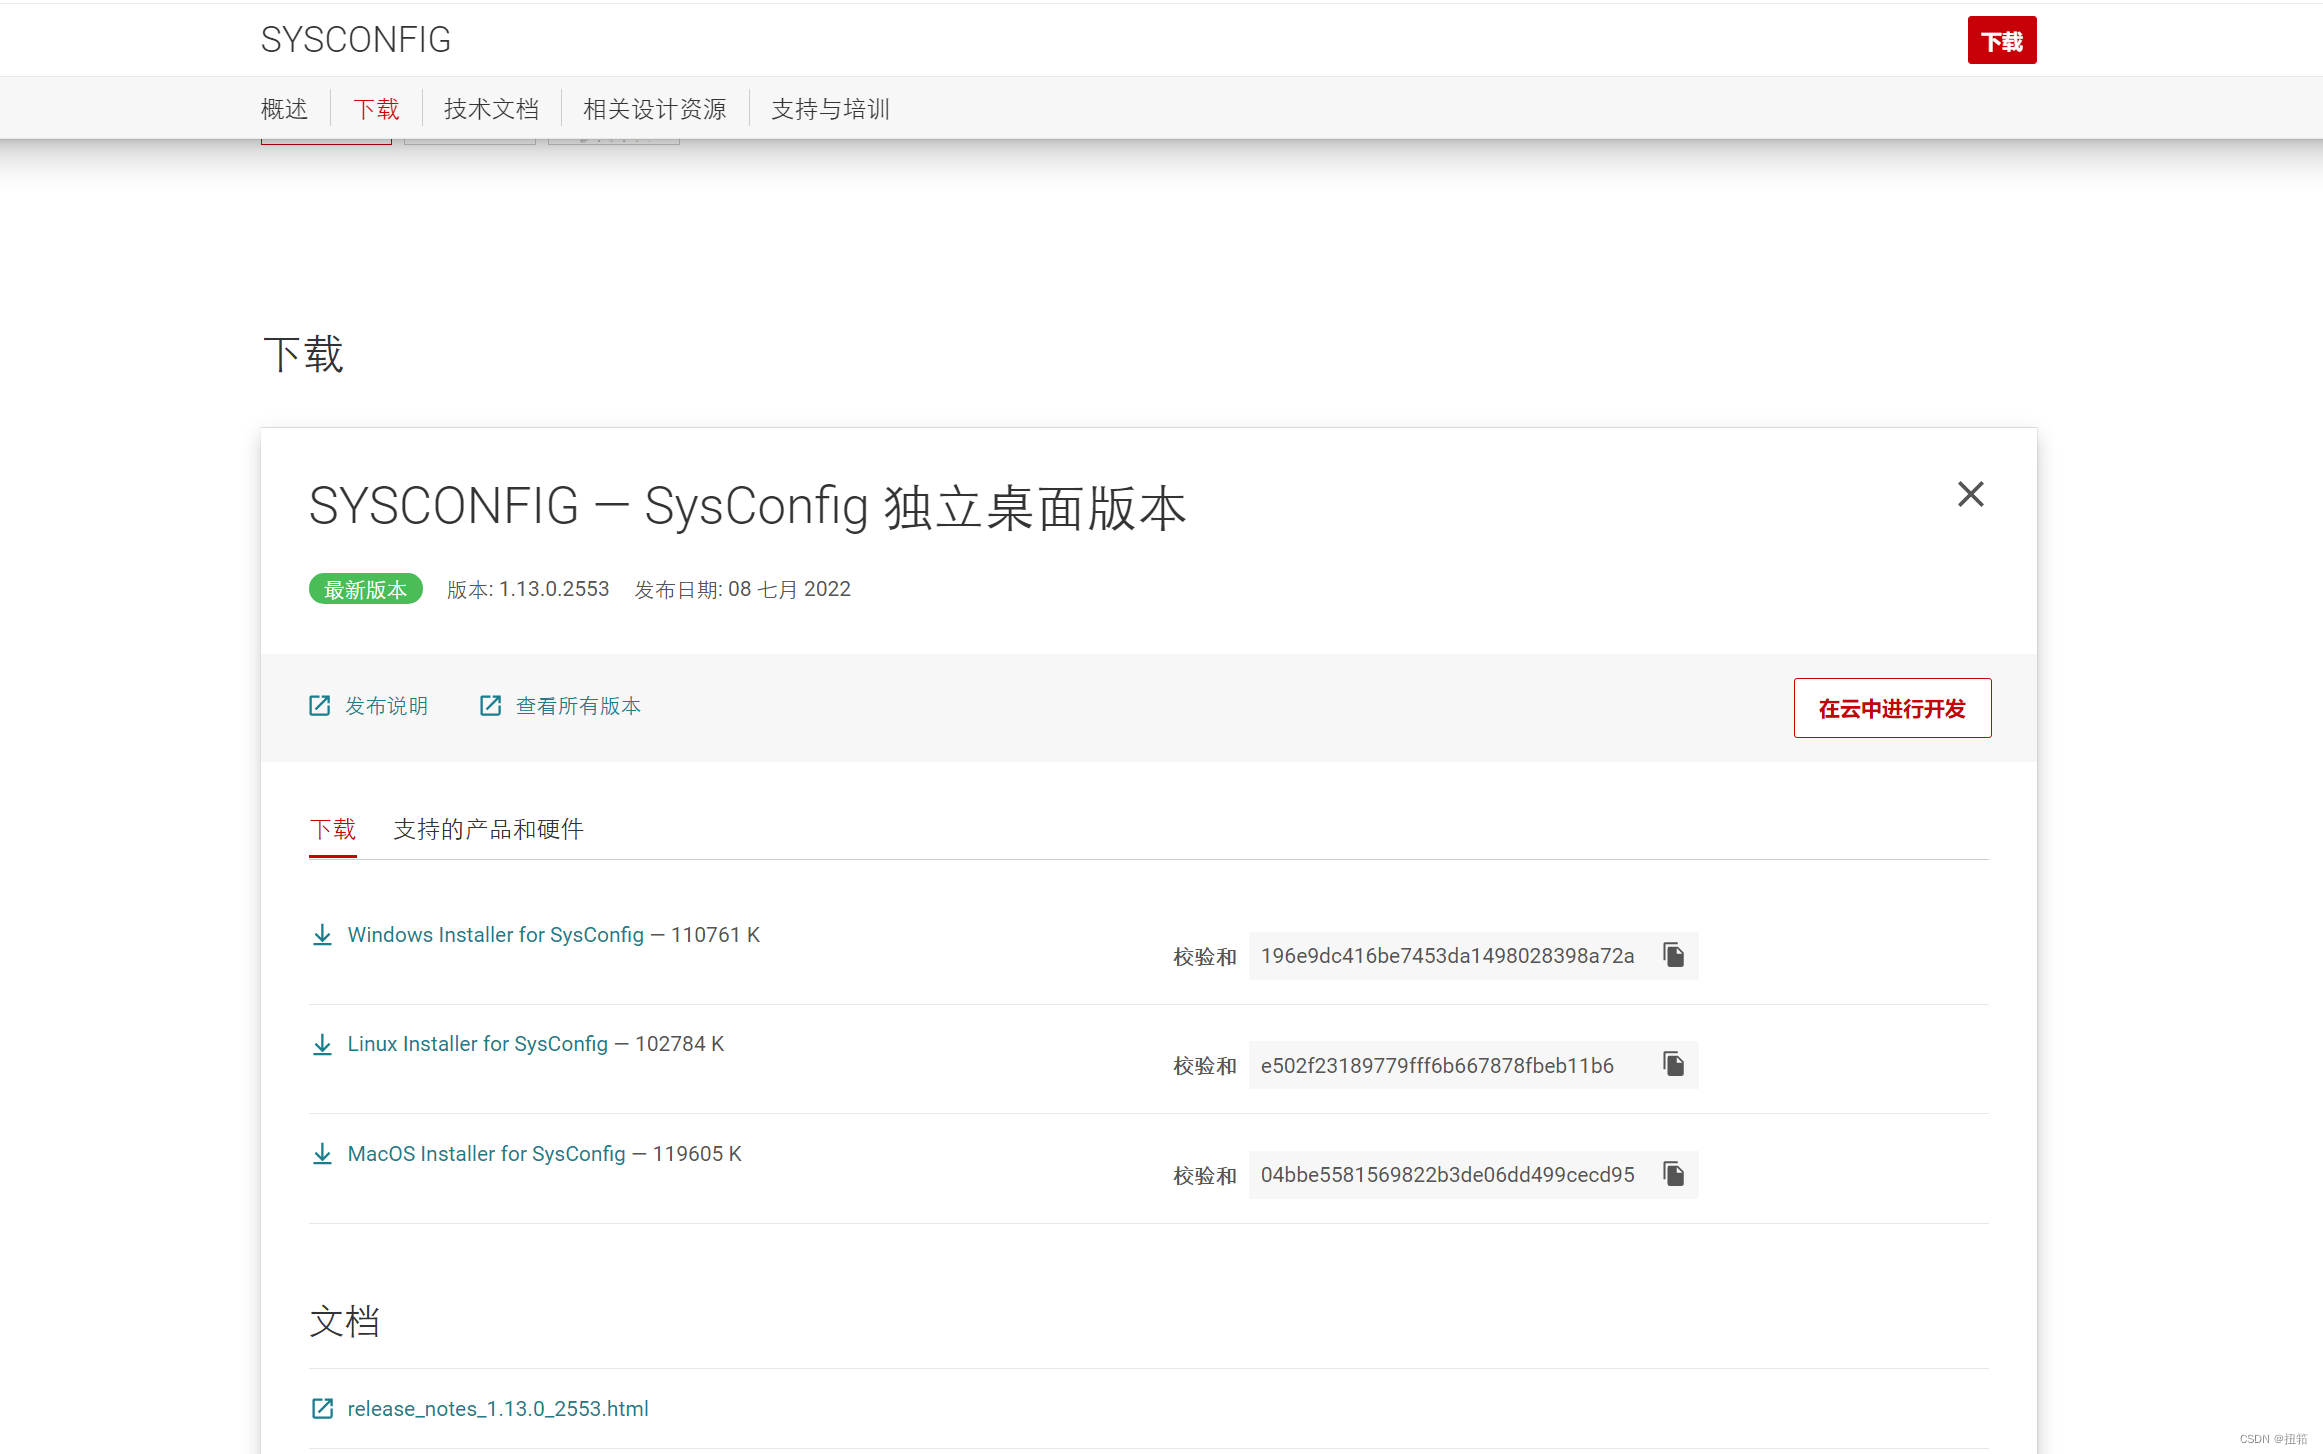Close the SysConfig download dialog
The width and height of the screenshot is (2323, 1454).
1970,494
